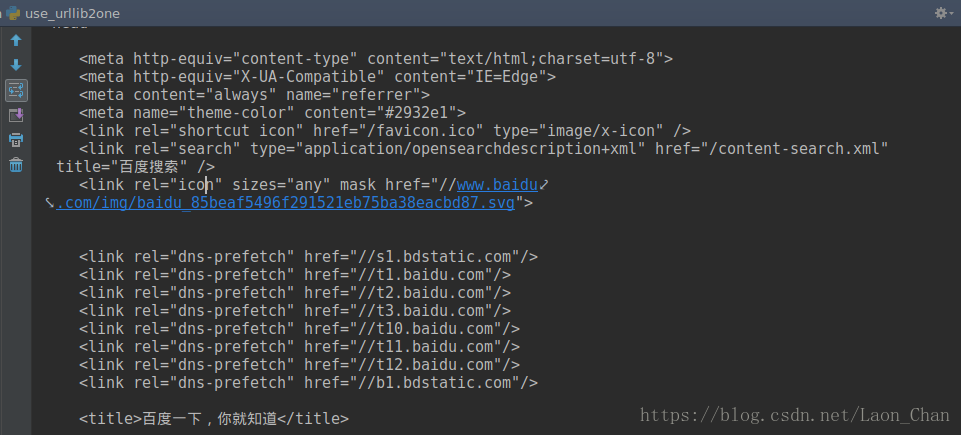The width and height of the screenshot is (961, 435).
Task: Click the Print console output icon
Action: [16, 140]
